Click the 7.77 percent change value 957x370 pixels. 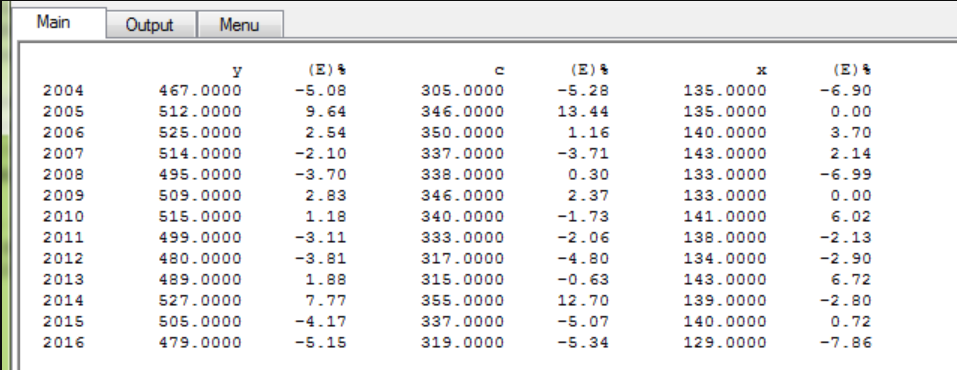click(326, 300)
